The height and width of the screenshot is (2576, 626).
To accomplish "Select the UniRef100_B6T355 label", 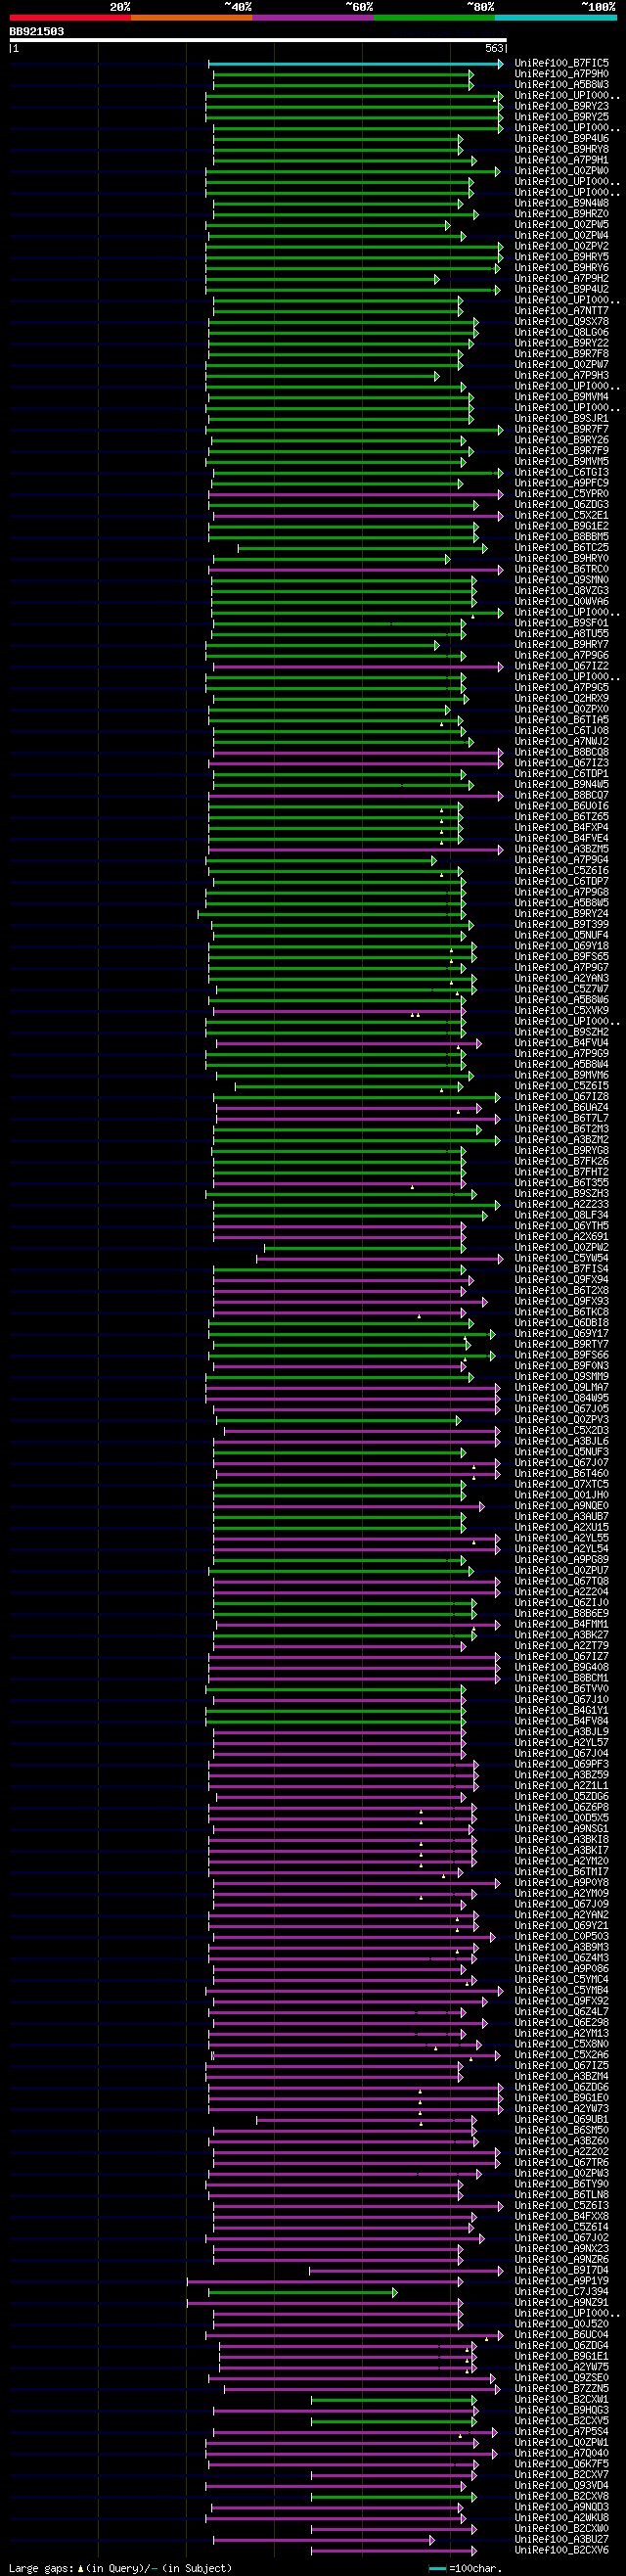I will coord(562,1183).
